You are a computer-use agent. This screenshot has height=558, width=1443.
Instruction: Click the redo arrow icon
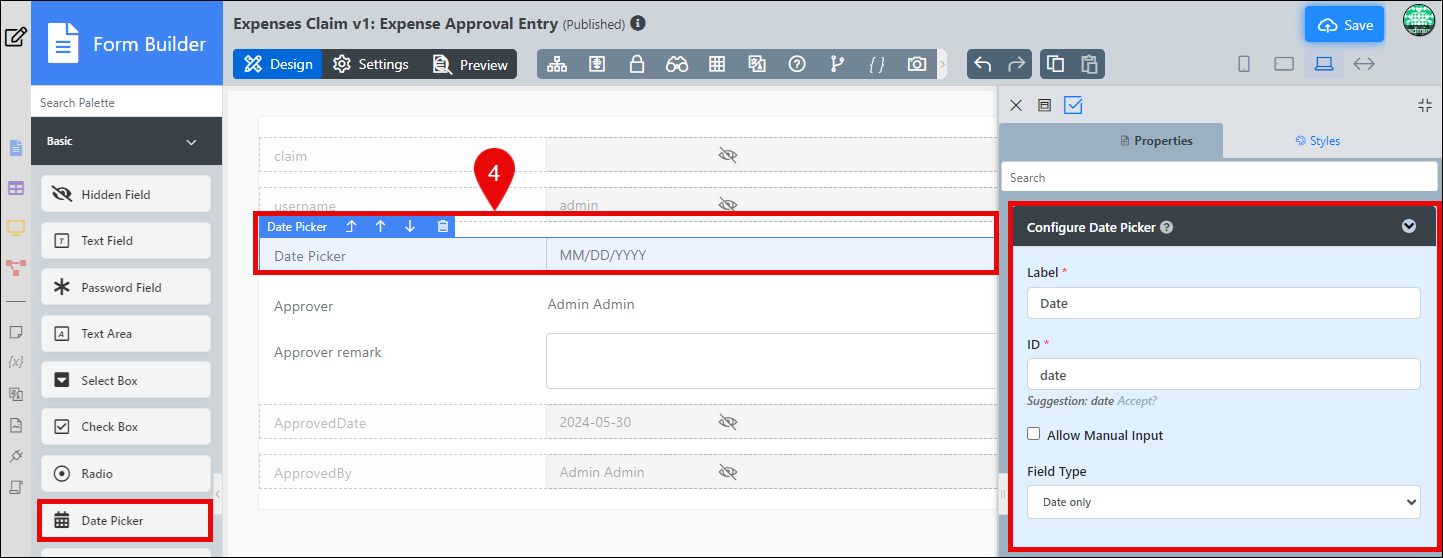coord(1017,64)
